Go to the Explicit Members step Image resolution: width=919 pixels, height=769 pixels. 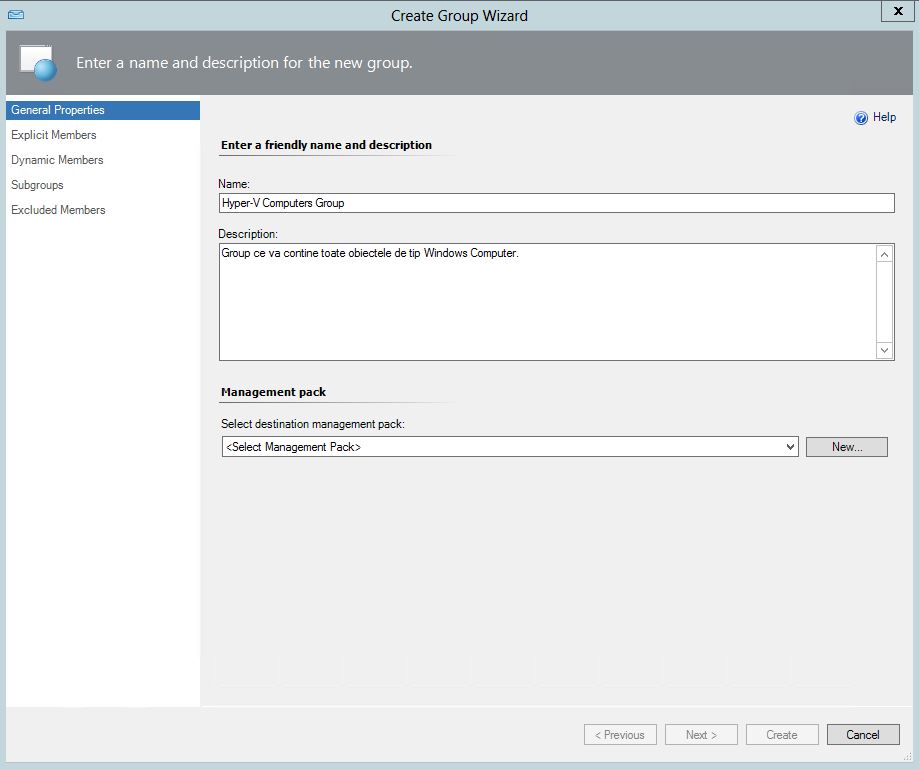click(54, 135)
